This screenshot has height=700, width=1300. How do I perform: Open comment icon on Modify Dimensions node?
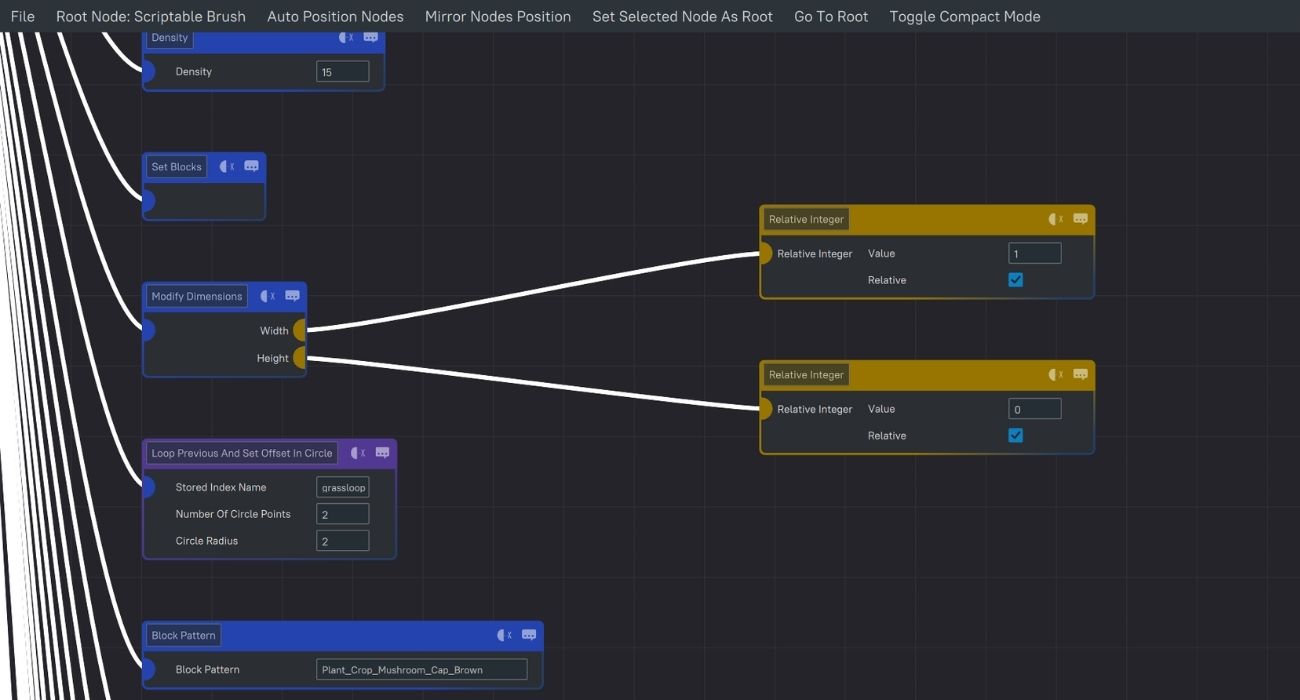tap(292, 296)
